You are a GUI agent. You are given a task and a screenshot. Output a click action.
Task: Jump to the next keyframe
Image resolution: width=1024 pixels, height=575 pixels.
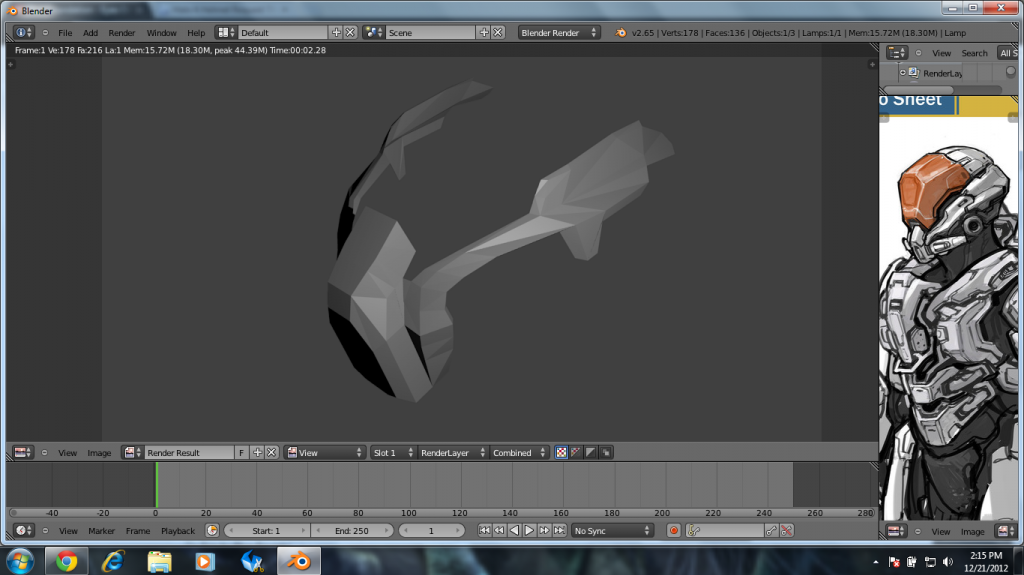pos(544,531)
